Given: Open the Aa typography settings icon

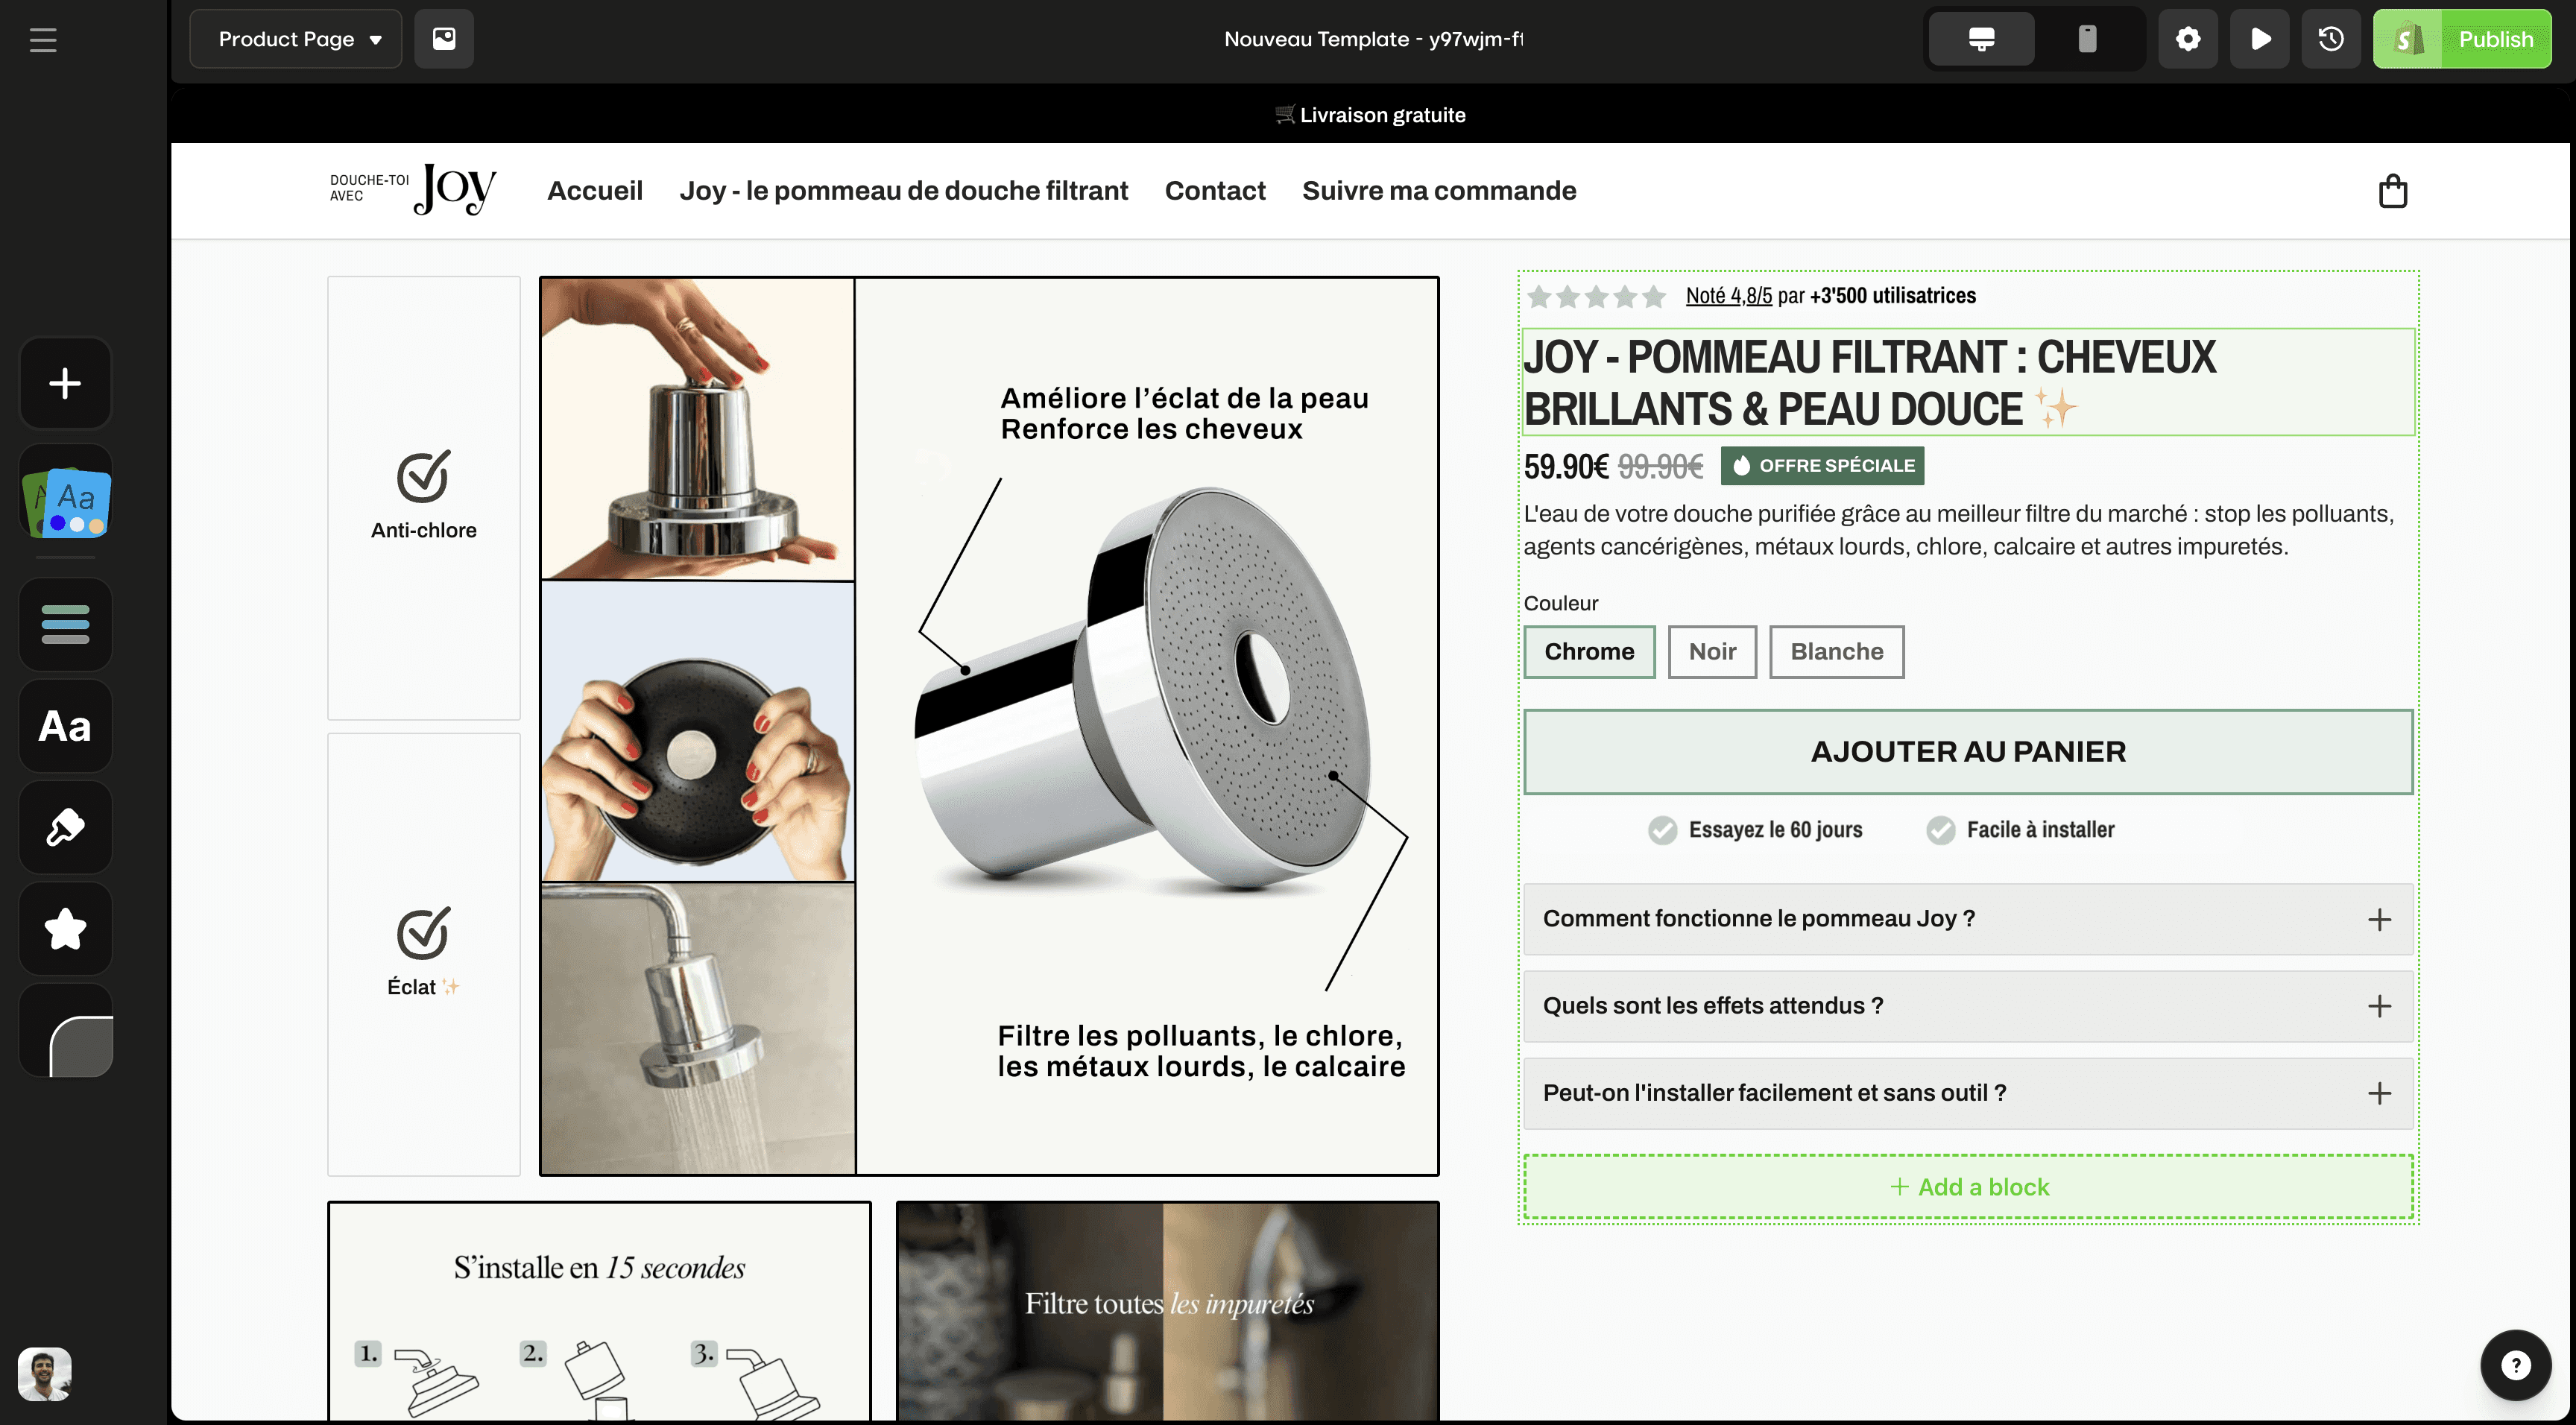Looking at the screenshot, I should [x=65, y=726].
